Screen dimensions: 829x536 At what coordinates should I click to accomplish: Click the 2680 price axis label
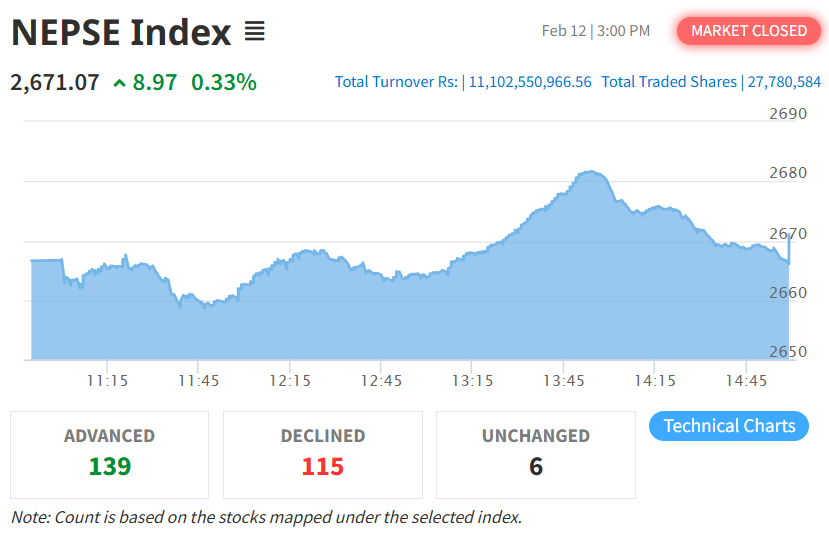click(787, 173)
